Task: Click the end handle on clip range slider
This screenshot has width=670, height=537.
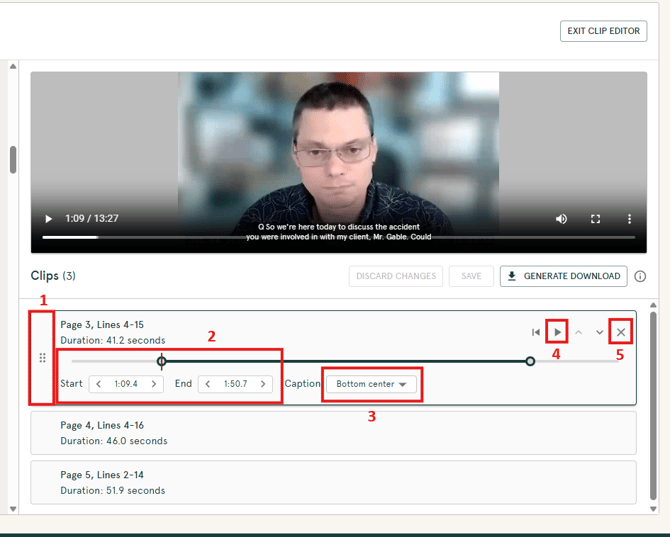Action: (530, 361)
